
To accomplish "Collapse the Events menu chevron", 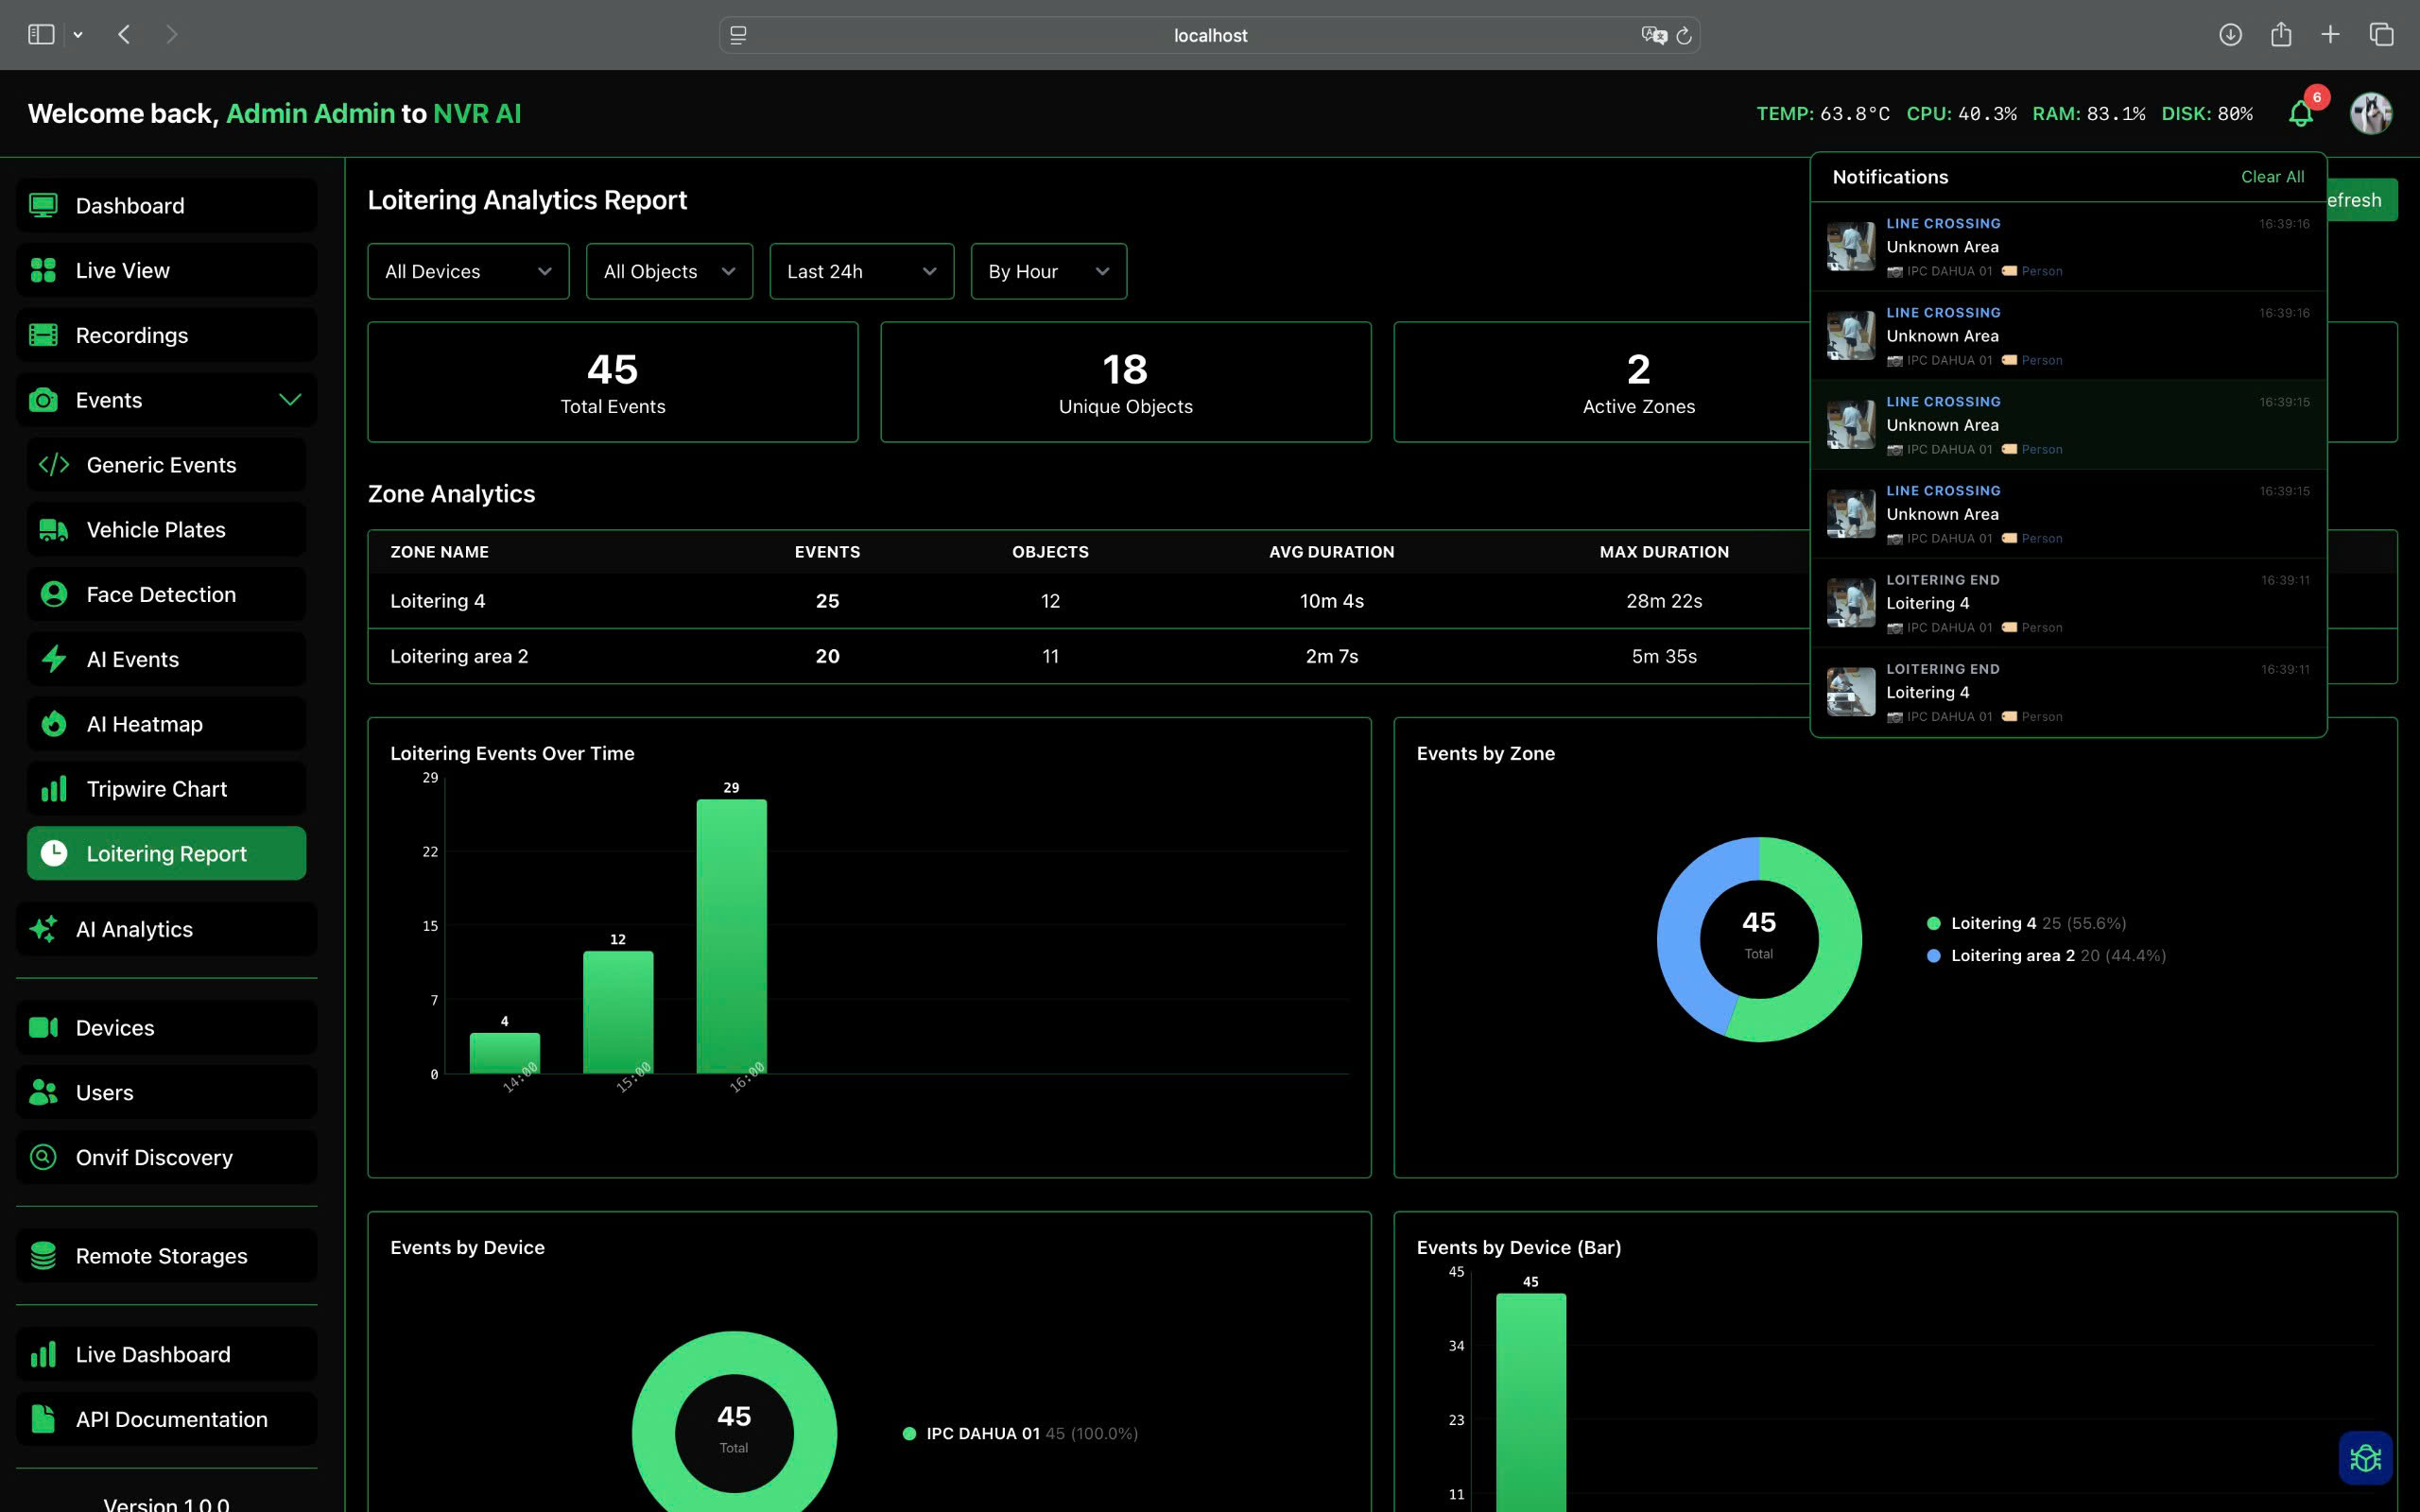I will coord(290,400).
